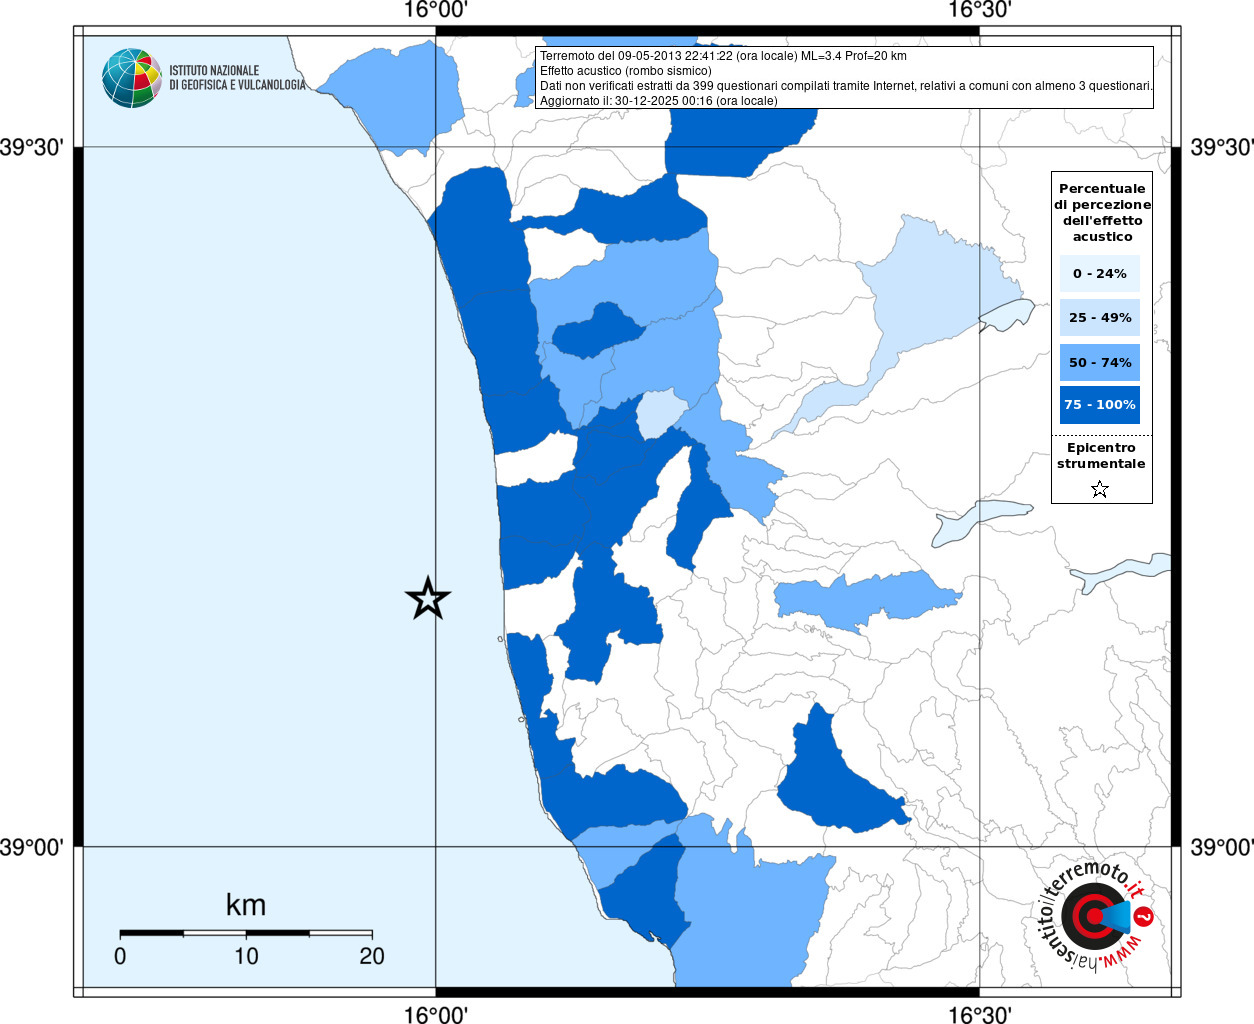Click the left 39°30' latitude label
Screen dimensions: 1254x1024
pos(32,148)
